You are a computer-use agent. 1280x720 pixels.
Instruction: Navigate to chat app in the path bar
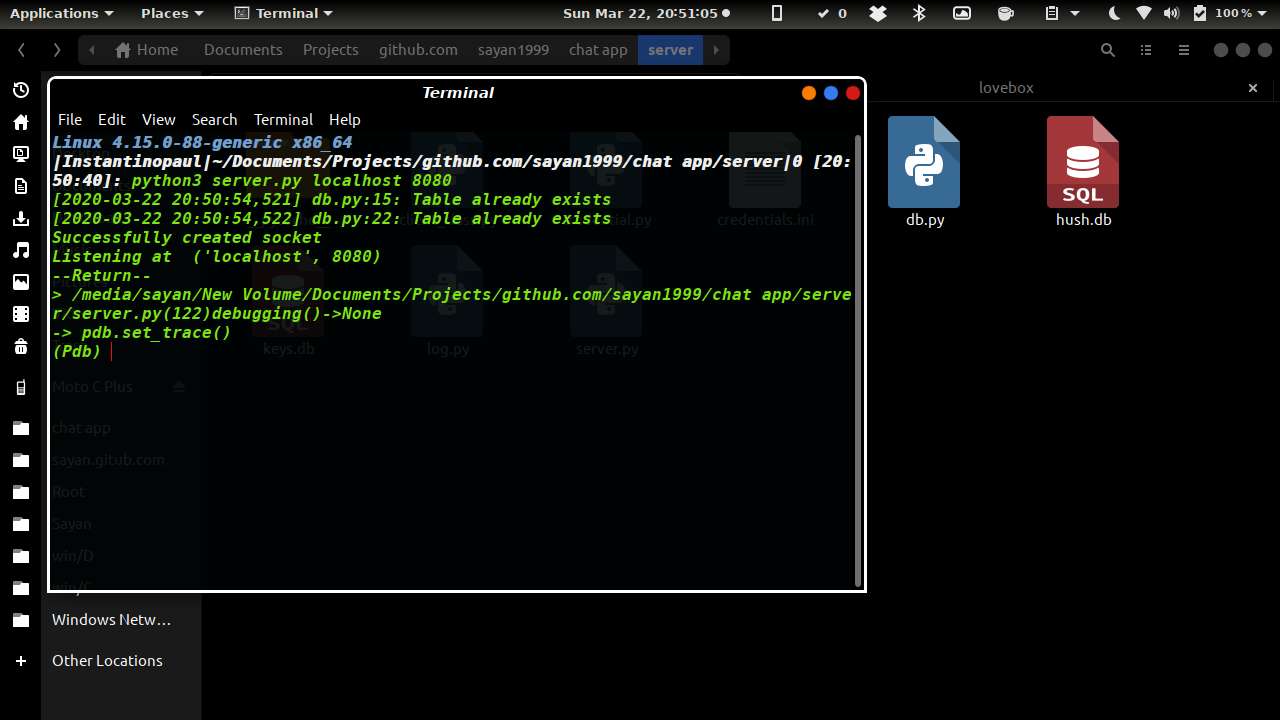click(x=598, y=50)
